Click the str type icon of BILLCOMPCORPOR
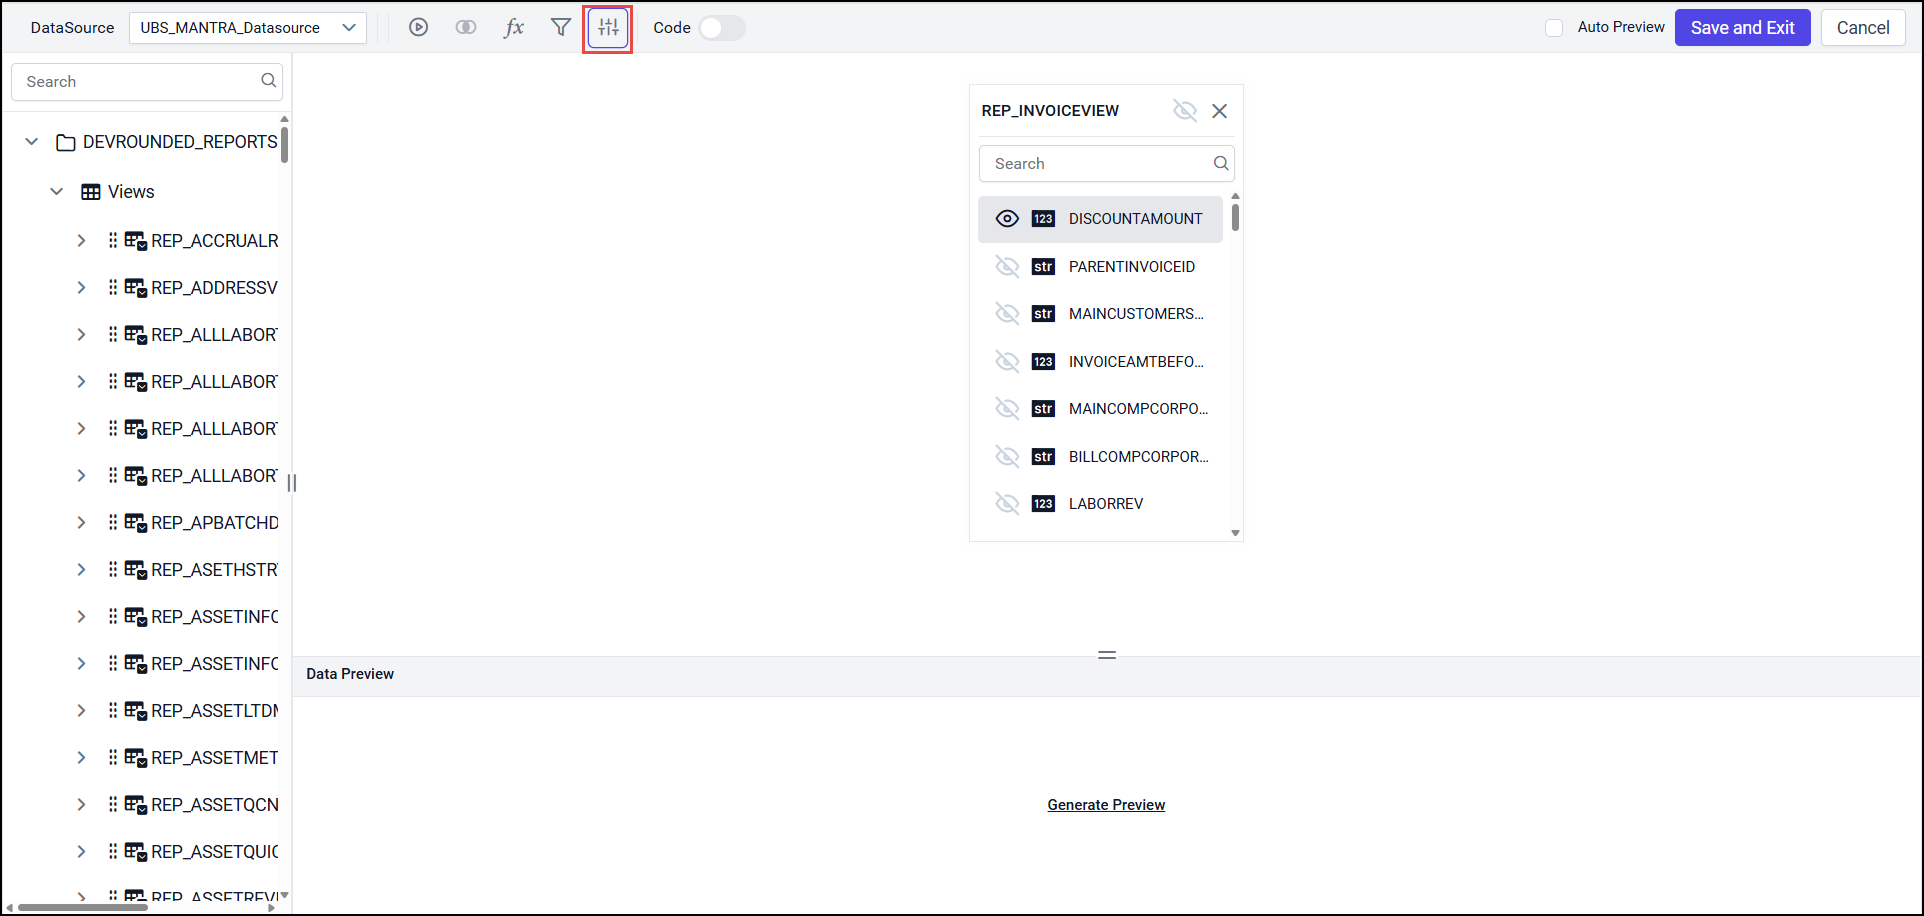1924x916 pixels. click(1043, 457)
